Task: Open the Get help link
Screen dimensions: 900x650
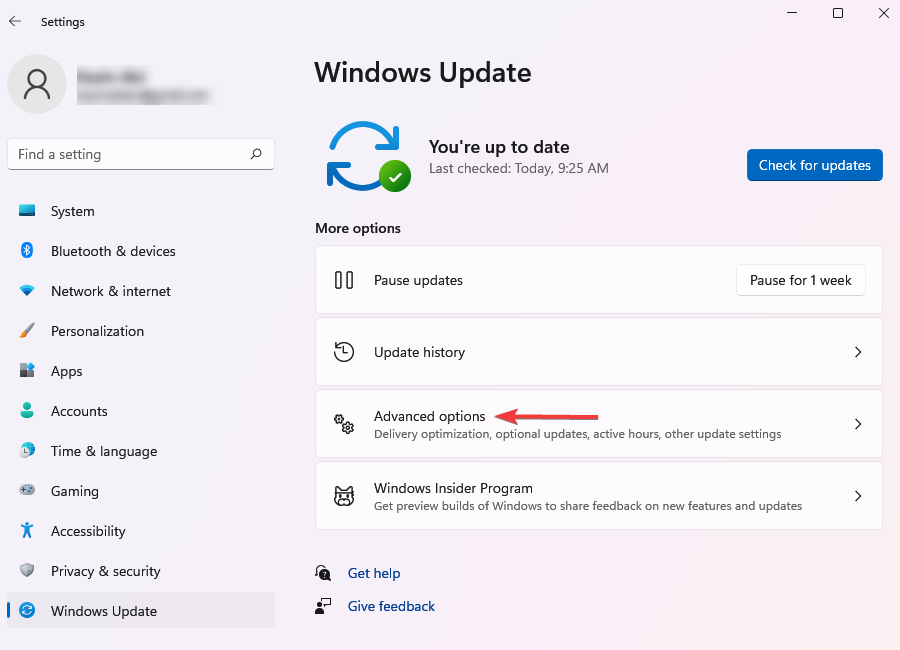Action: pyautogui.click(x=374, y=573)
